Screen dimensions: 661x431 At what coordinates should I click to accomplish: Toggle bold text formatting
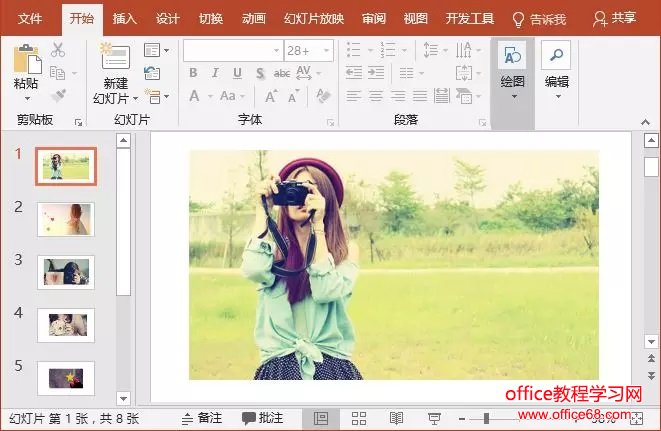click(193, 73)
